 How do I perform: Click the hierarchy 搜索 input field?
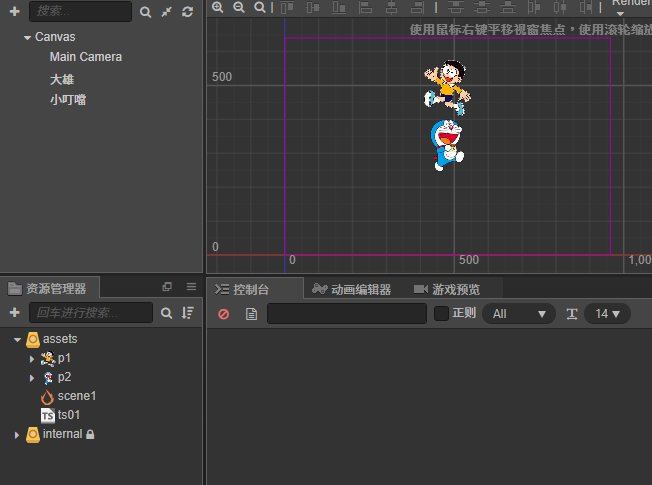point(80,11)
